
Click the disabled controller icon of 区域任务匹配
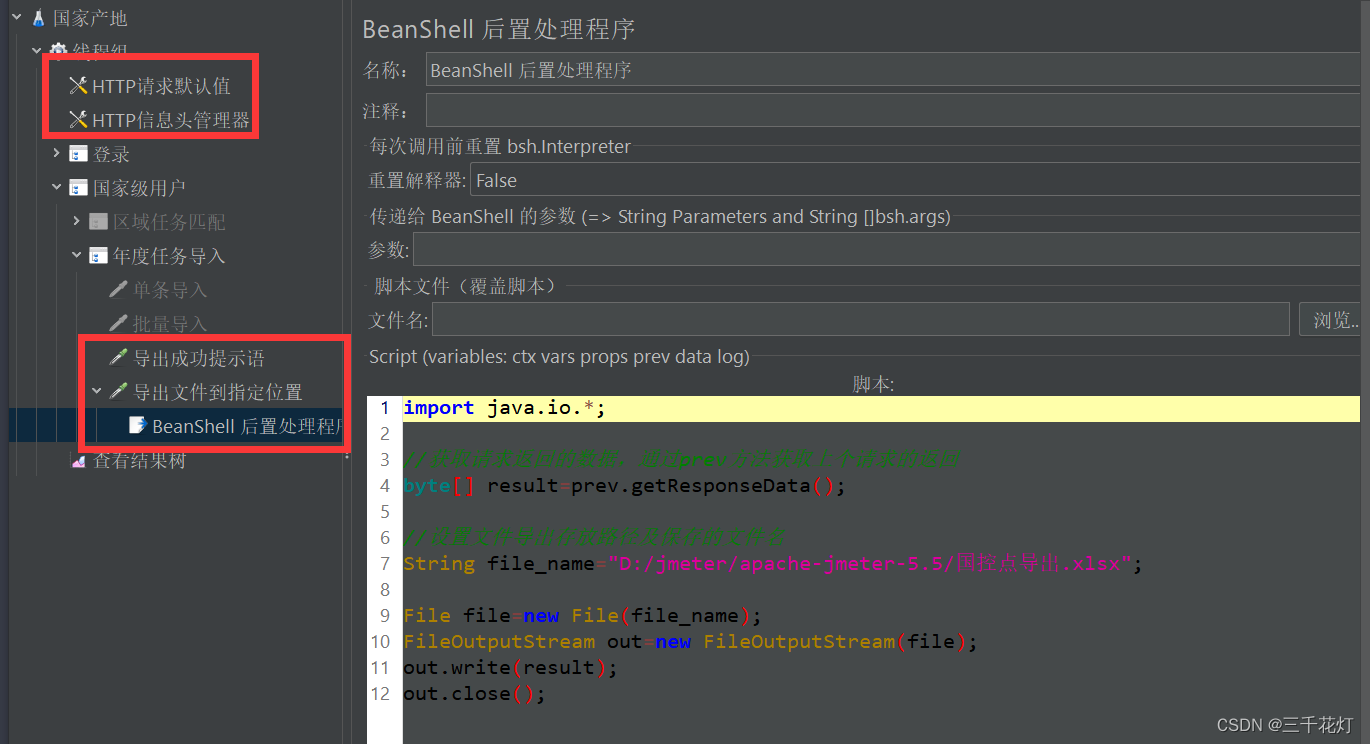point(98,222)
